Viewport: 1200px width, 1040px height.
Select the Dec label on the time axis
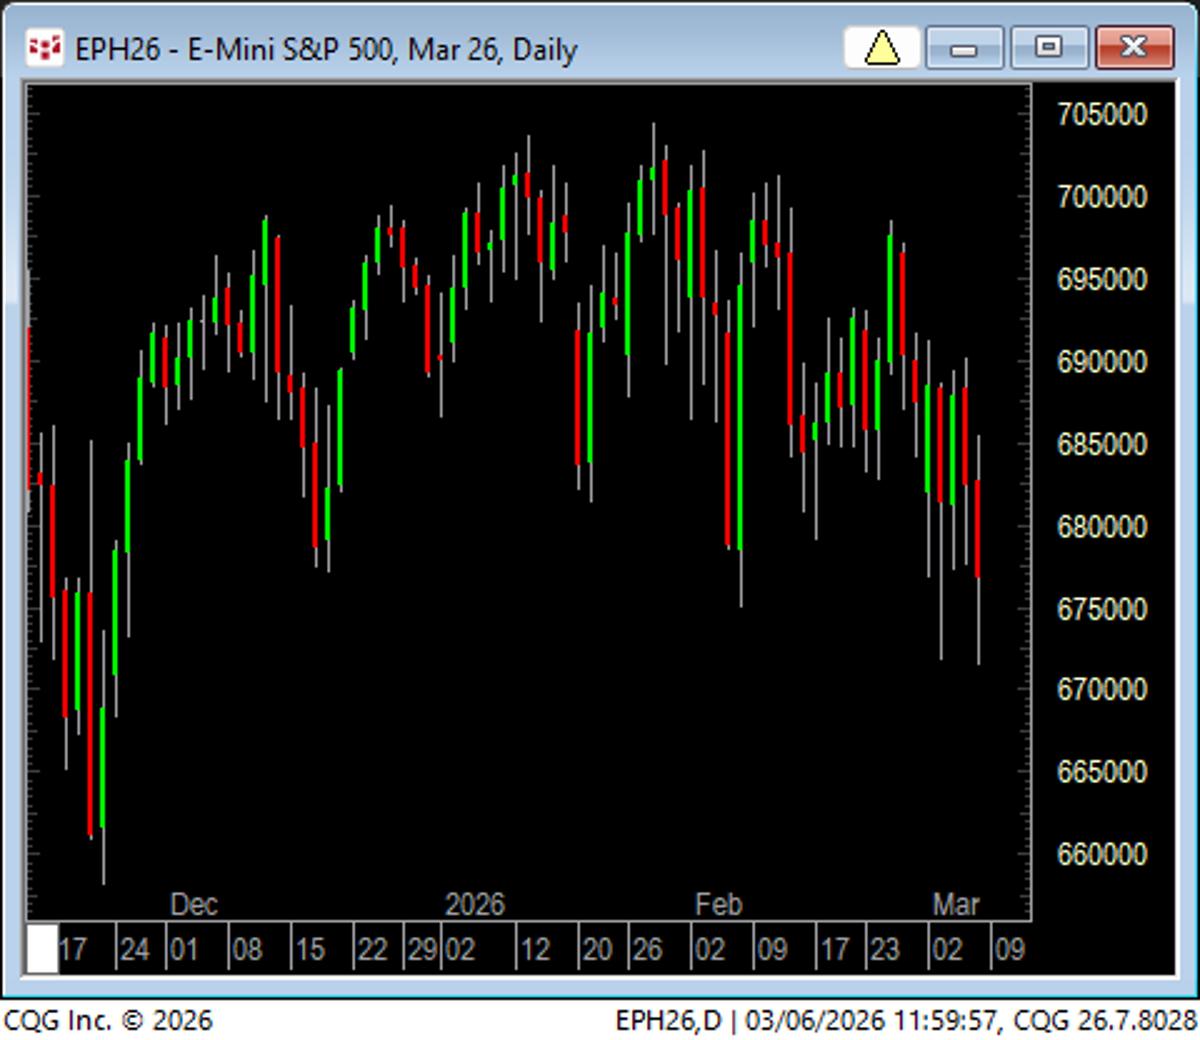[194, 904]
